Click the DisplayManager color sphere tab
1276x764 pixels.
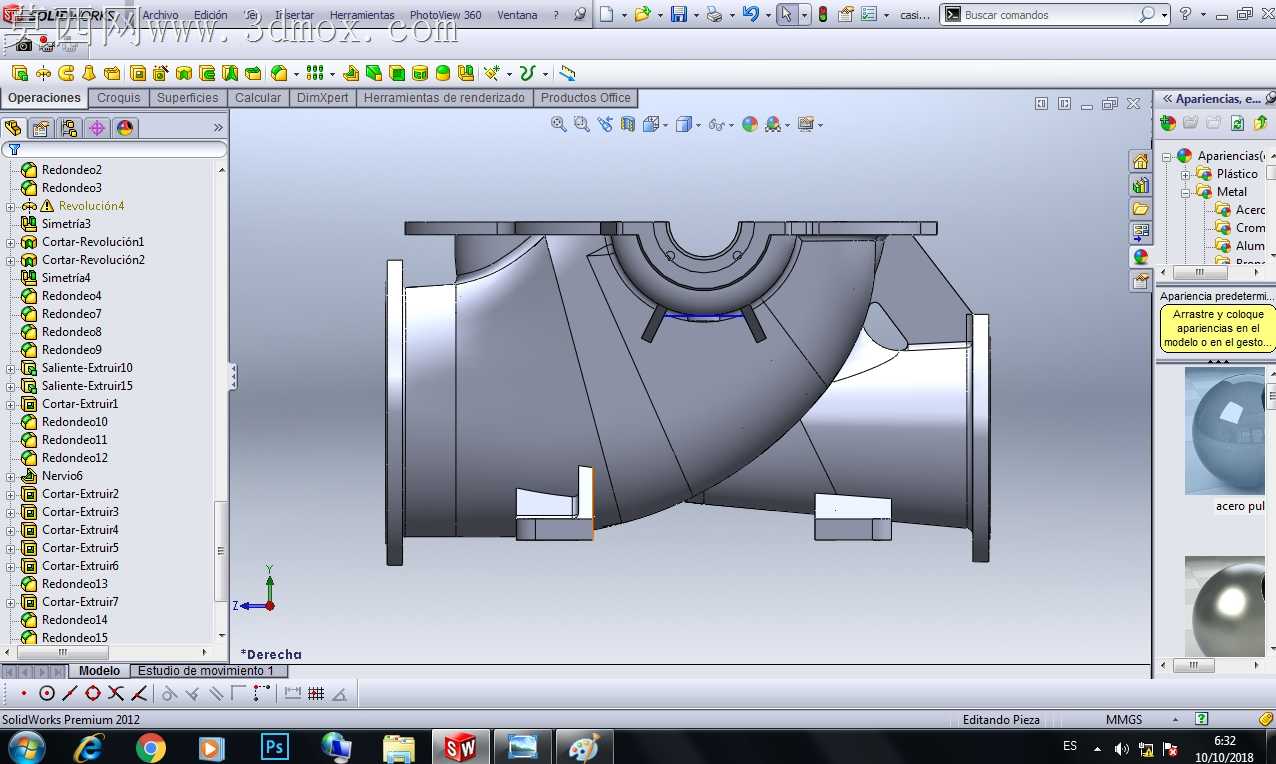point(124,128)
